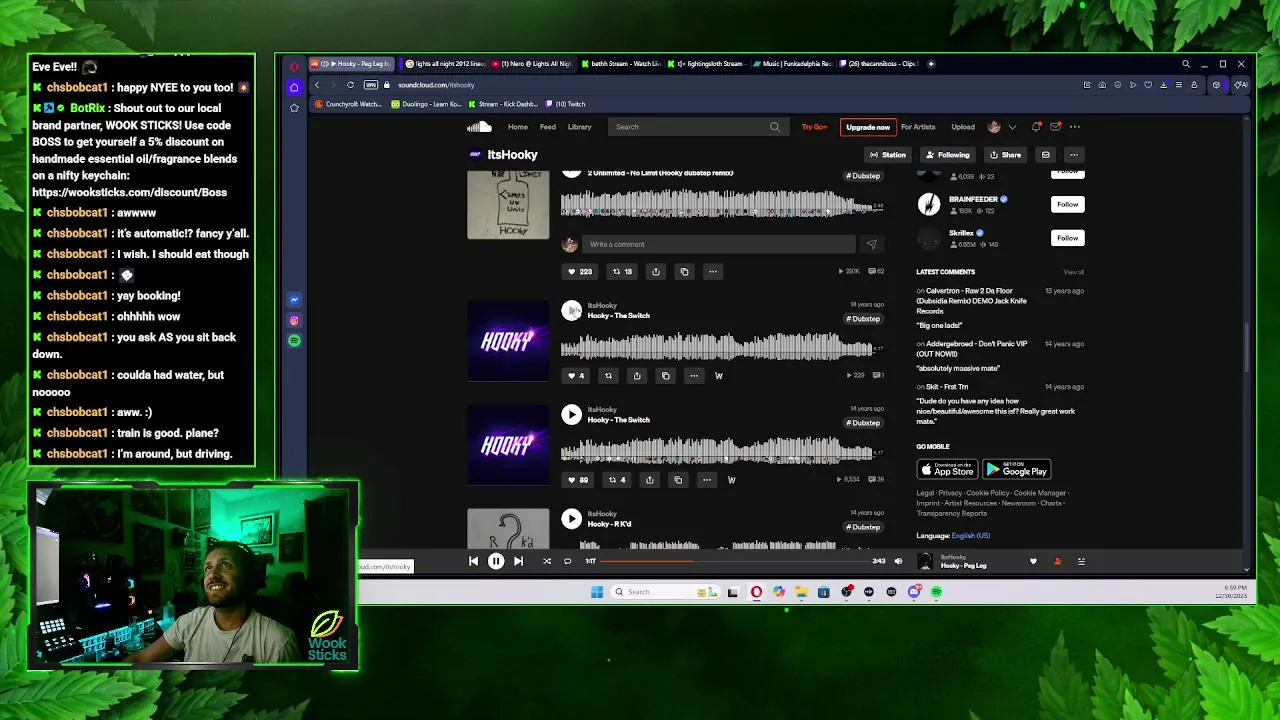Open the header three-dots more menu
1280x720 pixels.
(x=1075, y=127)
